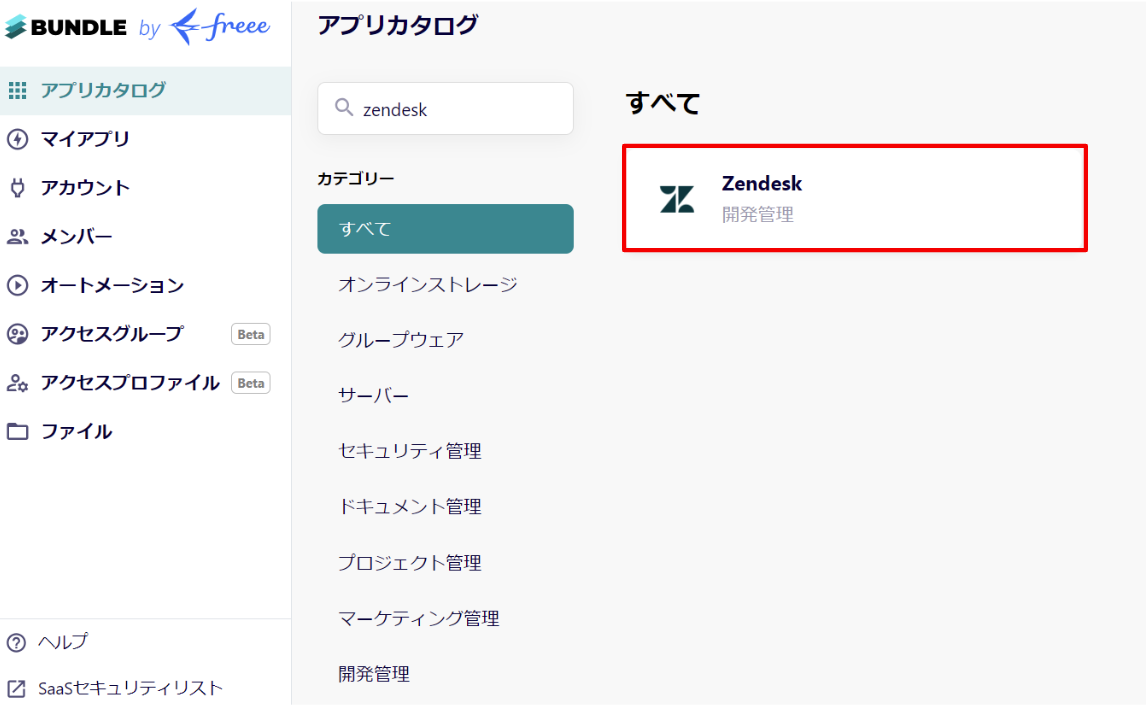
Task: Open the SaaSセキュリティリスト external link
Action: (x=115, y=688)
